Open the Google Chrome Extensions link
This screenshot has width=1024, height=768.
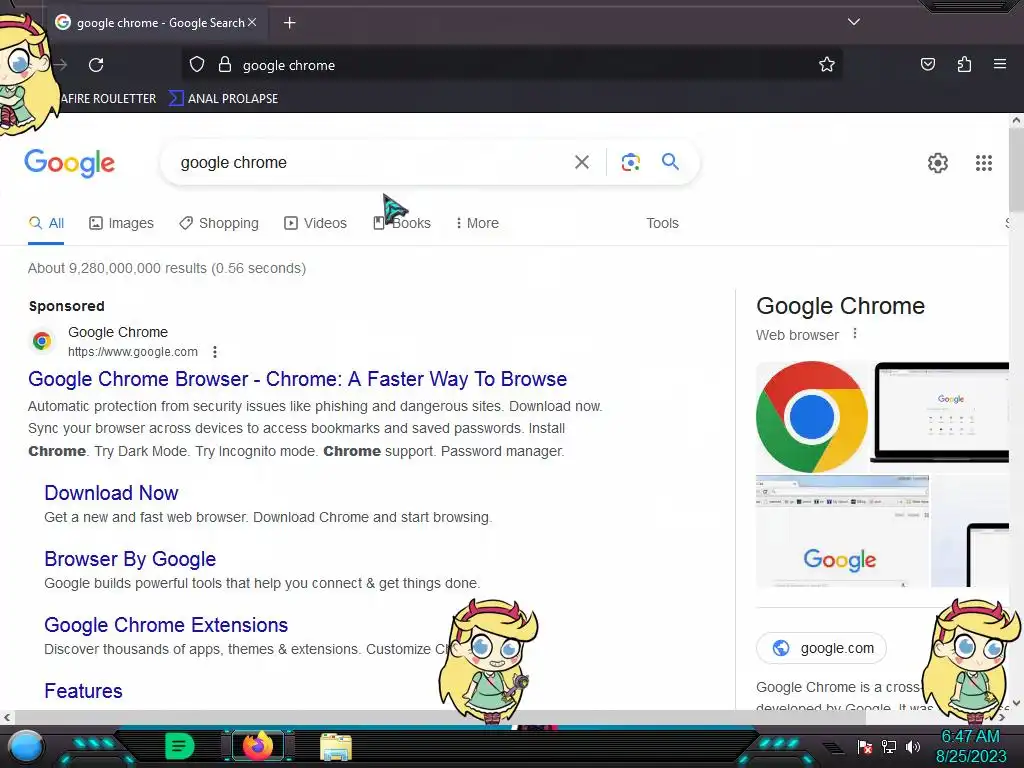(x=166, y=625)
